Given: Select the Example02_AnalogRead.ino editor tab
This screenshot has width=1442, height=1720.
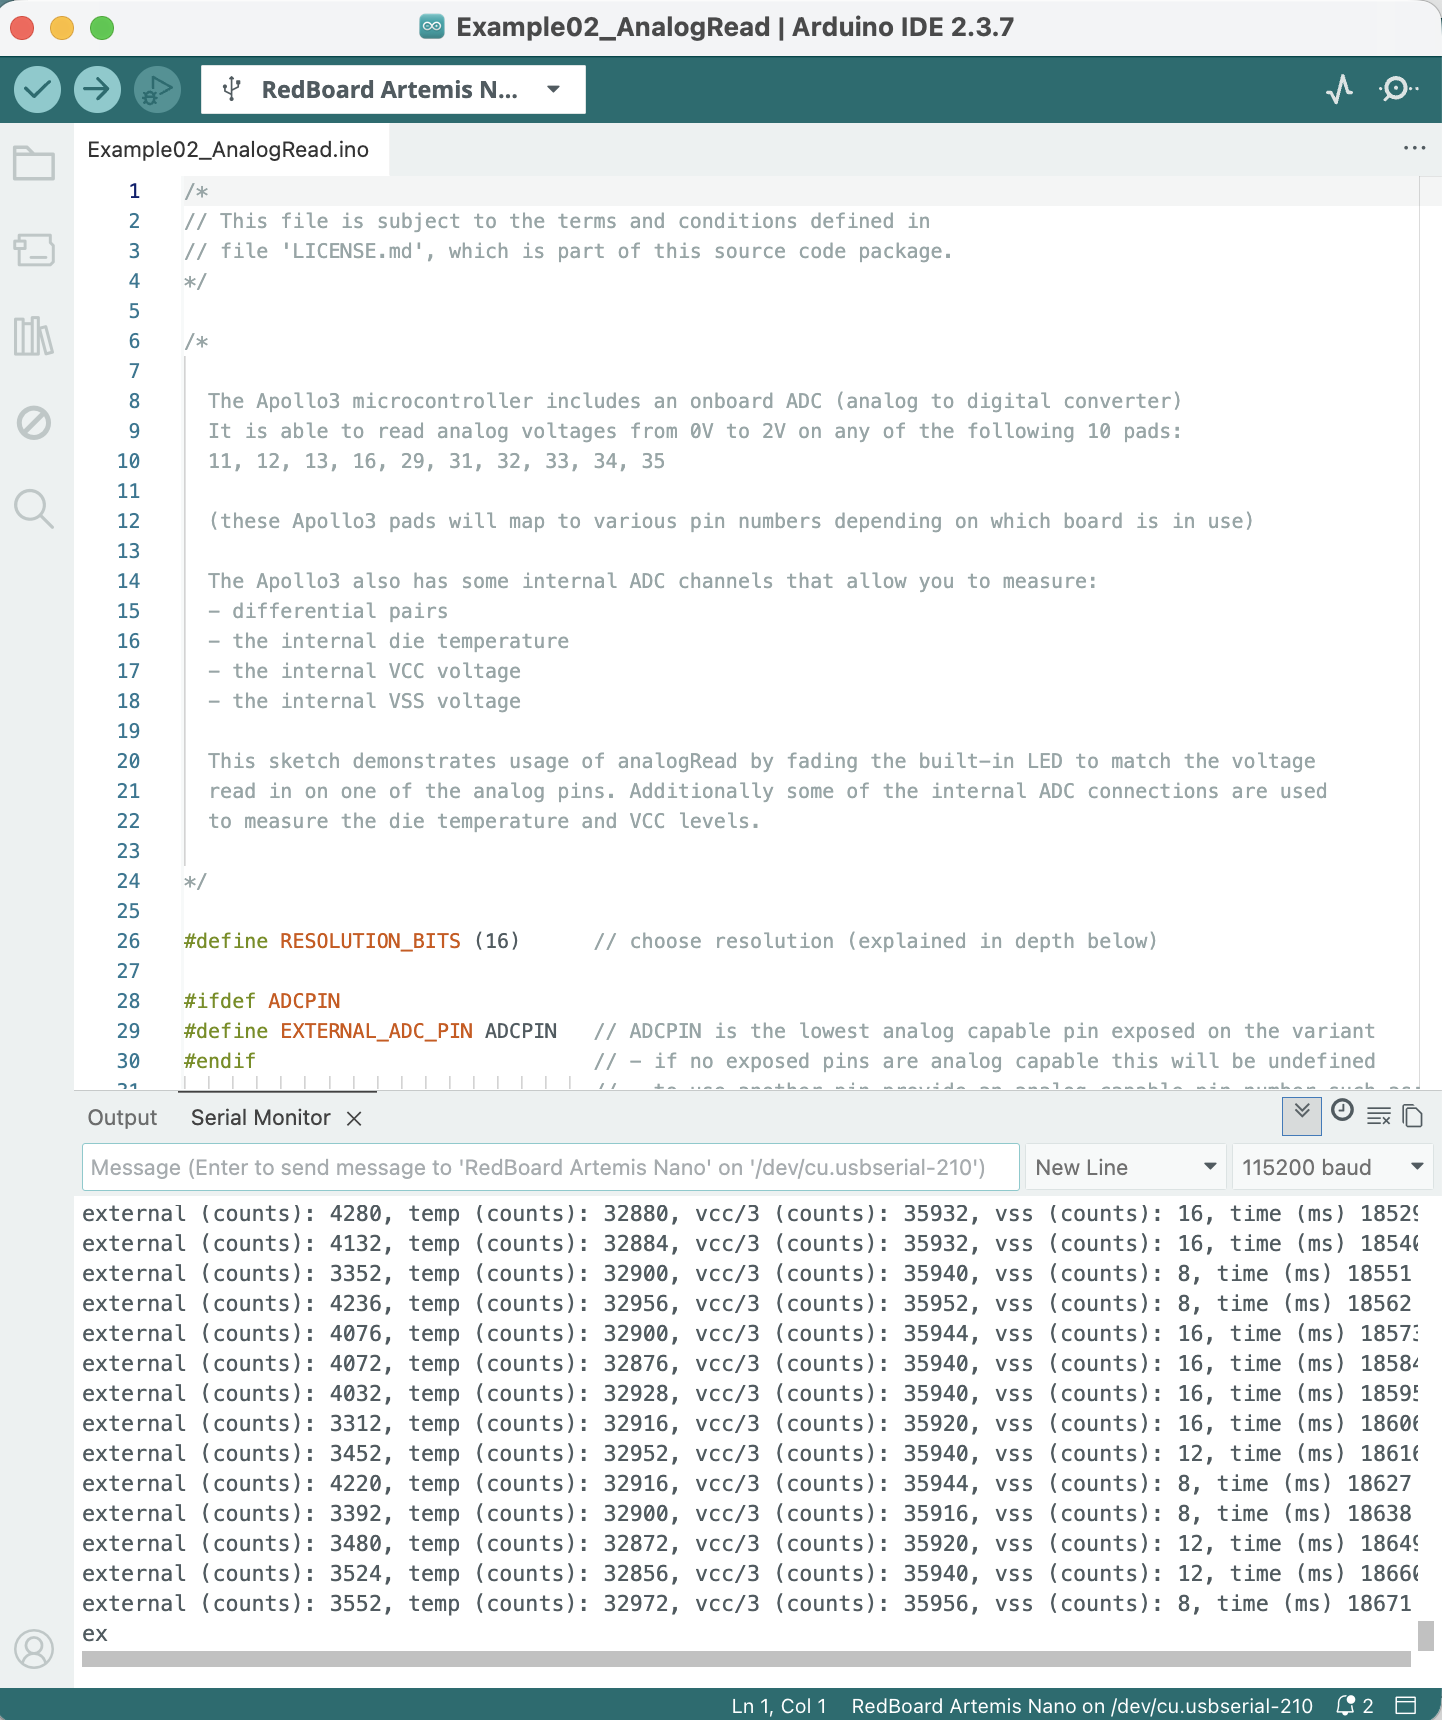Looking at the screenshot, I should [x=228, y=150].
